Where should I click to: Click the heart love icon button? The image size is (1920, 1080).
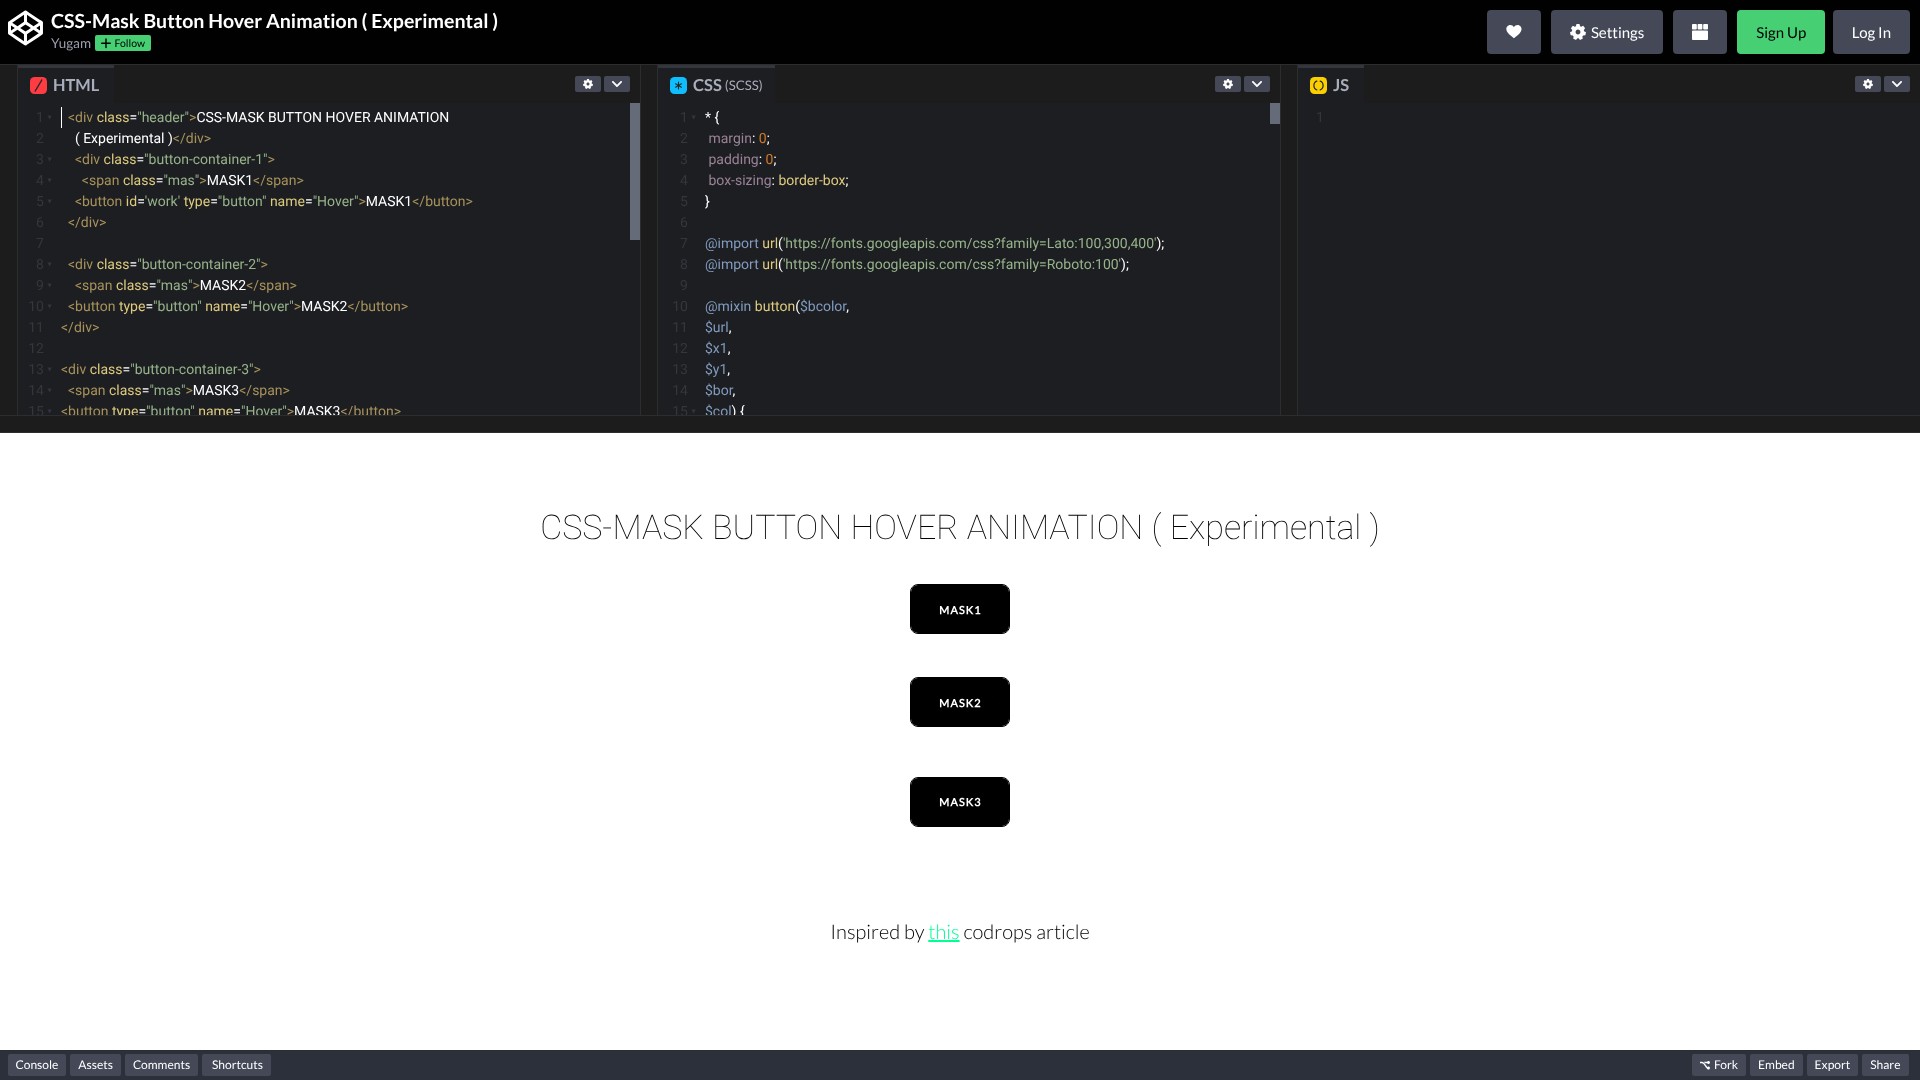(1513, 32)
